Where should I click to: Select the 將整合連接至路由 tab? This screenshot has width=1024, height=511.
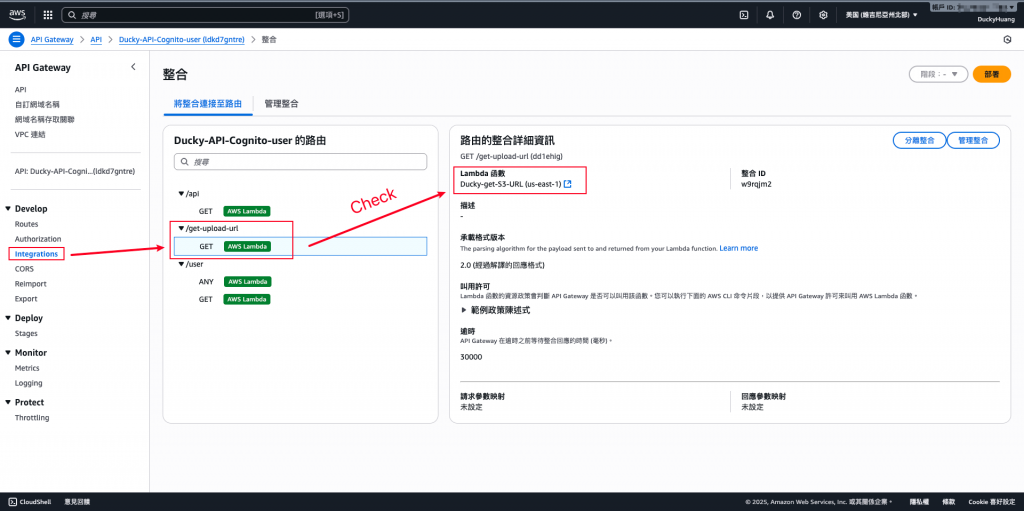(x=208, y=104)
